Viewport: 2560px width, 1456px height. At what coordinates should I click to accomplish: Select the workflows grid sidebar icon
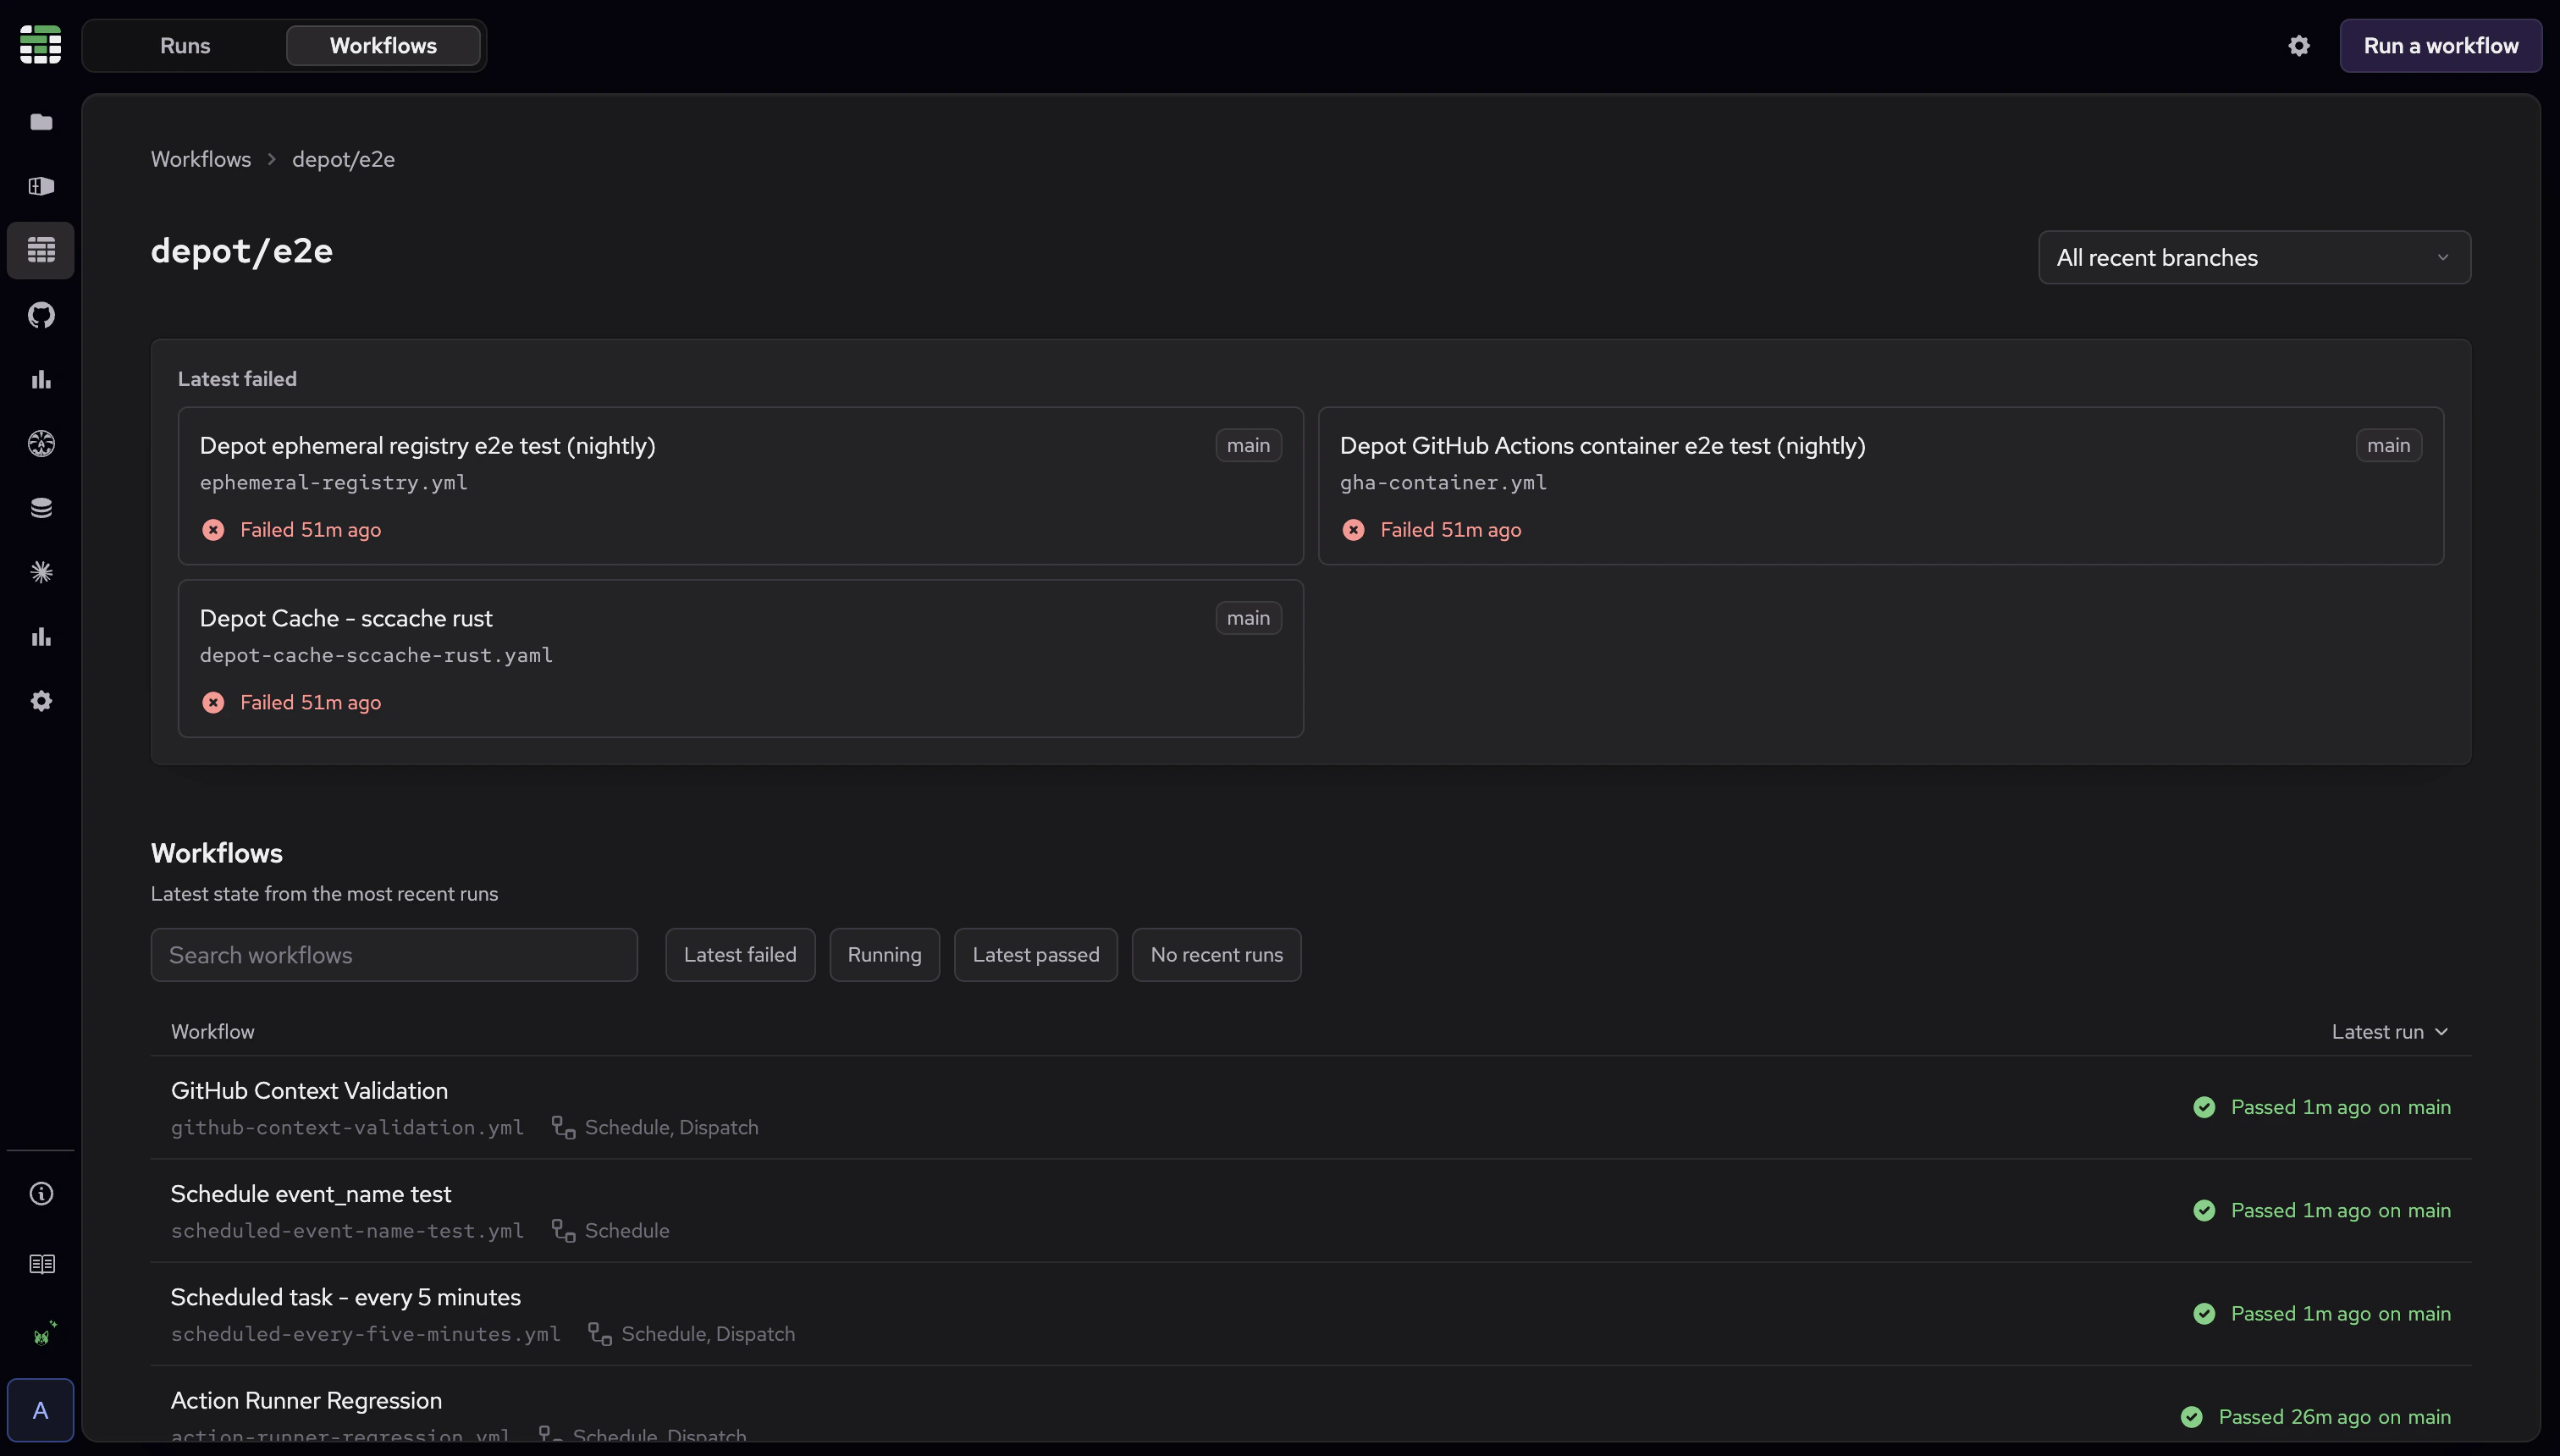[41, 250]
